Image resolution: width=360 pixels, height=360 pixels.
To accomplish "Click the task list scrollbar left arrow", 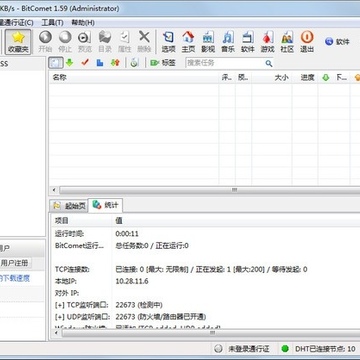I will (54, 190).
